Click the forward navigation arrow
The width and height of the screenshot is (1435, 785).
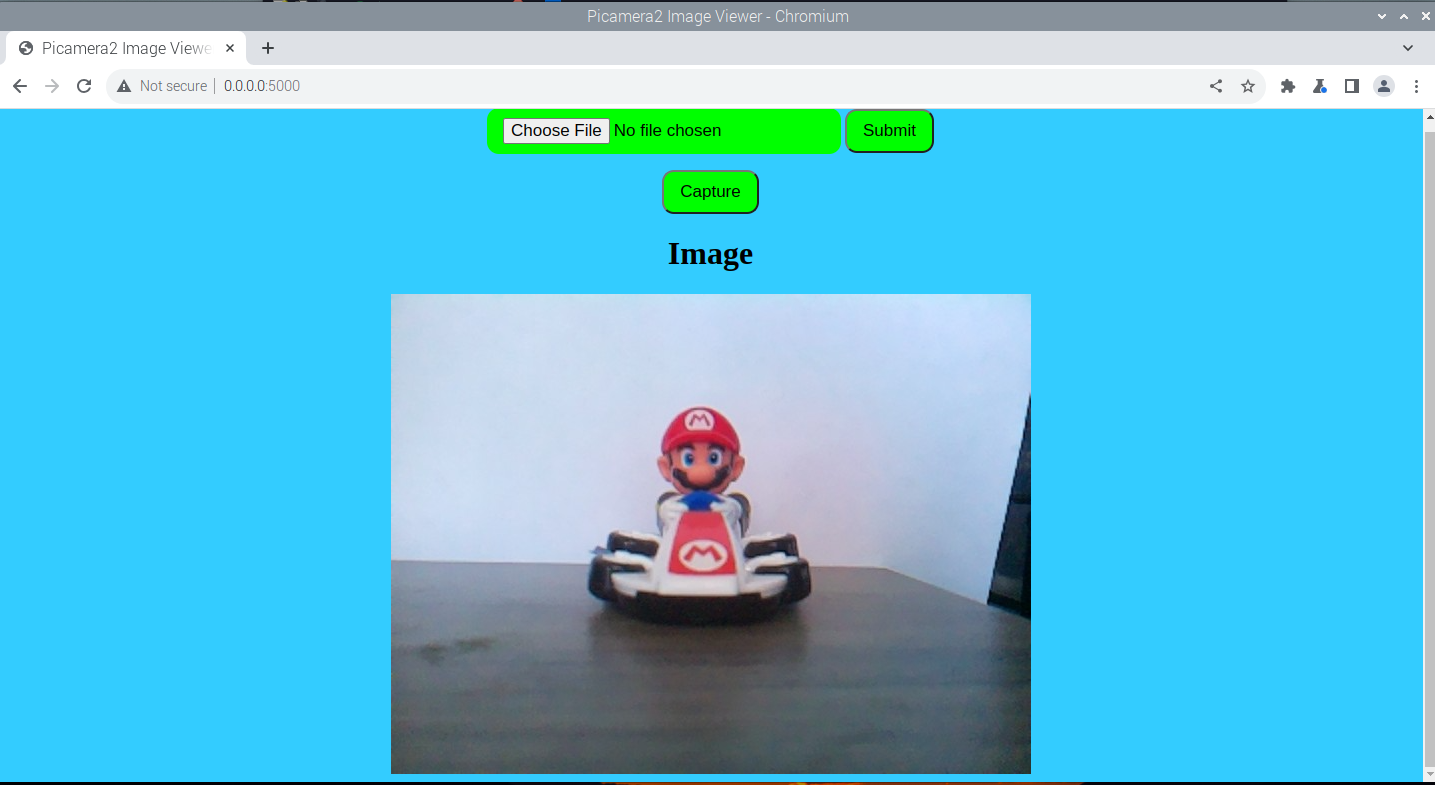pos(52,86)
